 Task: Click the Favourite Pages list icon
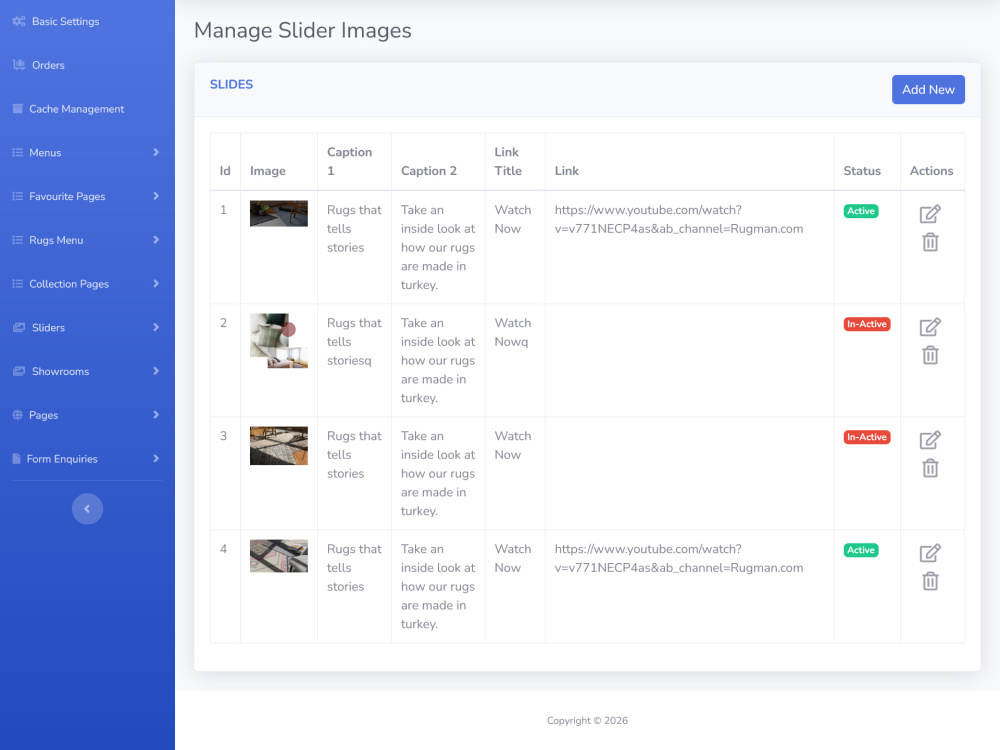[x=18, y=196]
